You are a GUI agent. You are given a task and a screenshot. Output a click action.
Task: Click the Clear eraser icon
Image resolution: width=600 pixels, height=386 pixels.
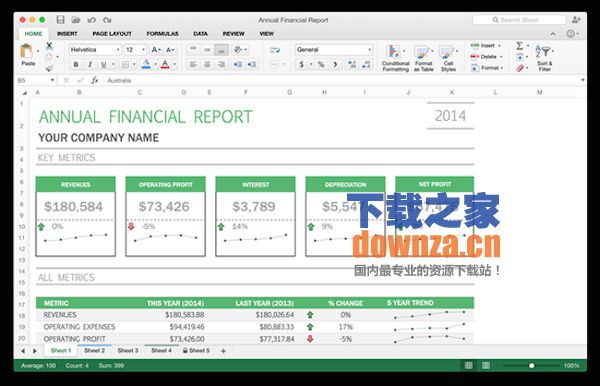pyautogui.click(x=520, y=68)
